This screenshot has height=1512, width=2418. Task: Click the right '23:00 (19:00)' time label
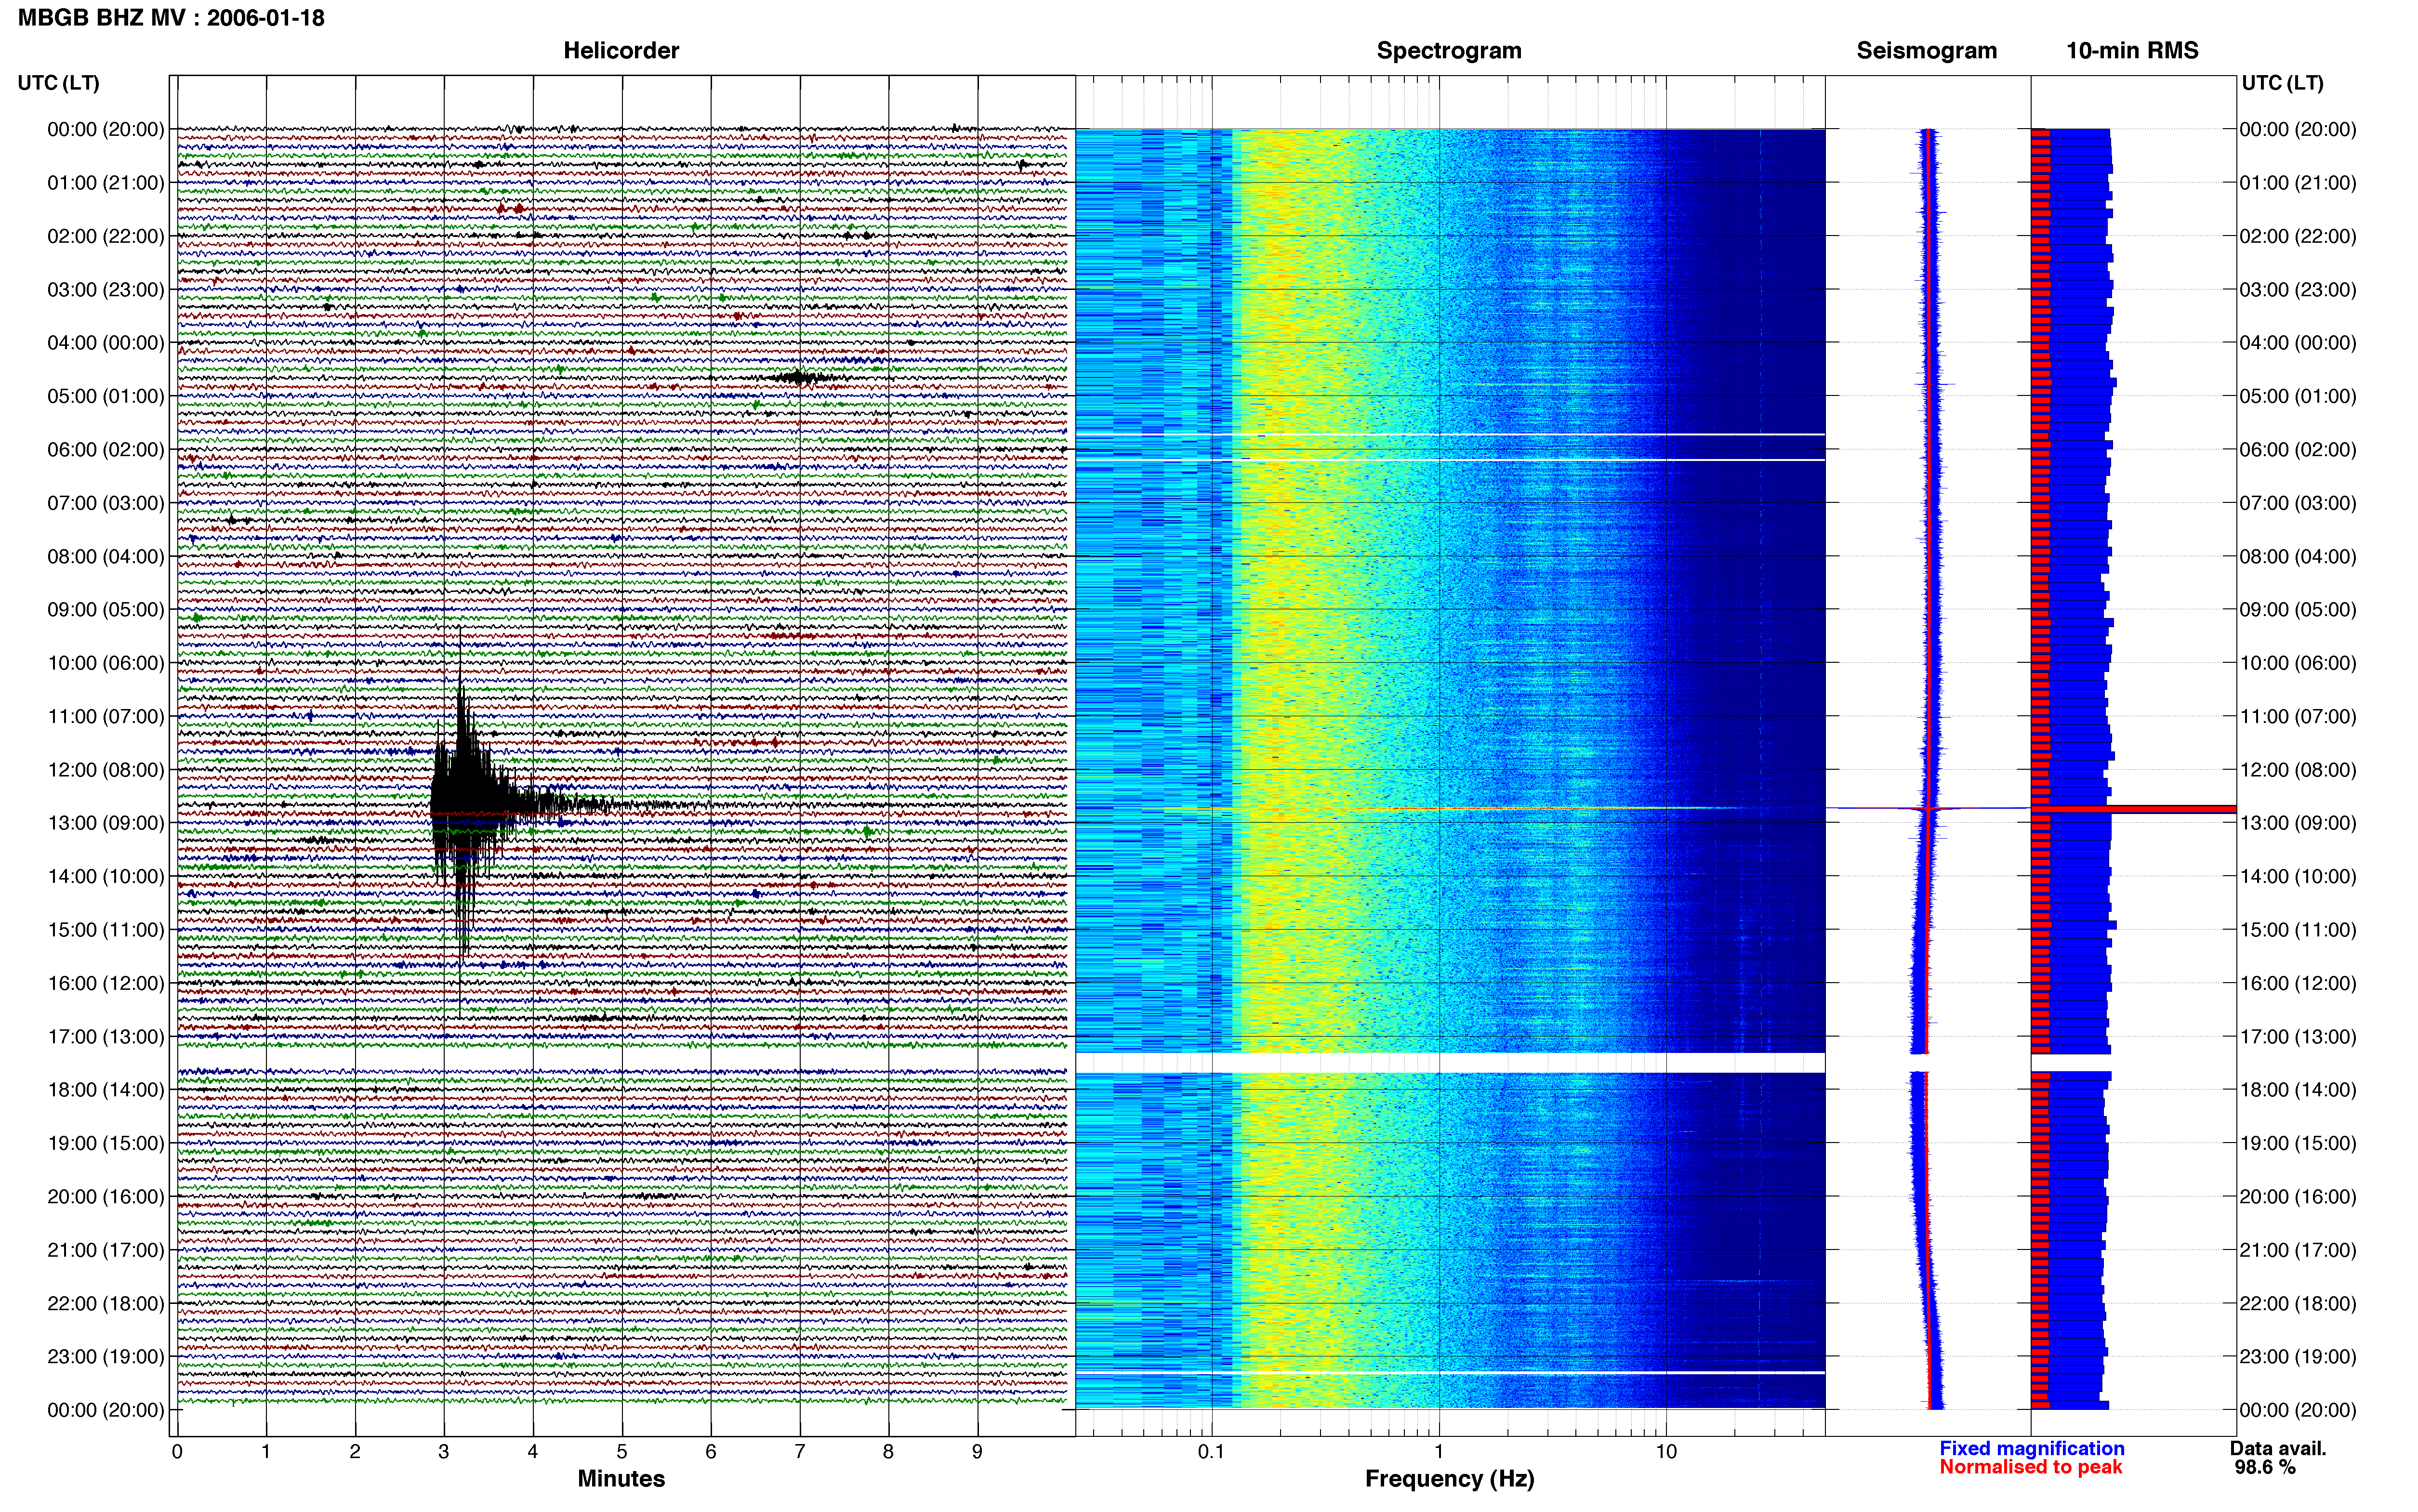(x=2298, y=1357)
